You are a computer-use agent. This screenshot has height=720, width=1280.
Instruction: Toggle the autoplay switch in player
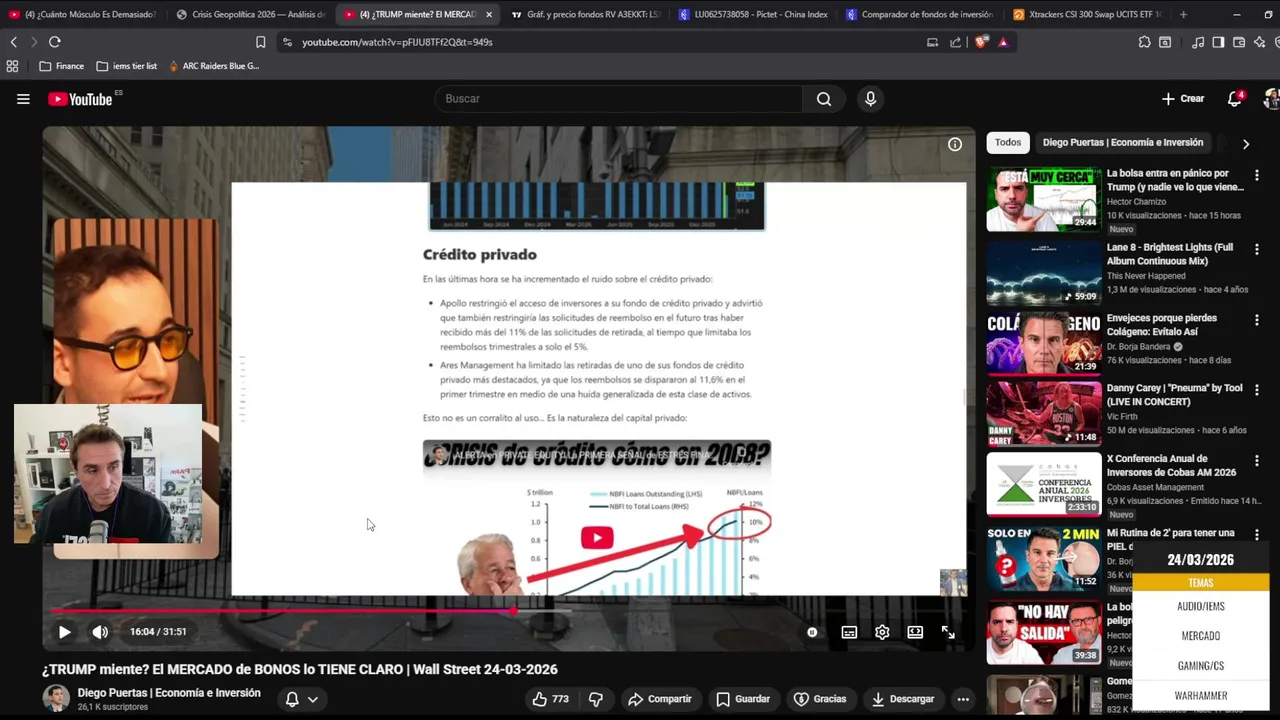812,632
